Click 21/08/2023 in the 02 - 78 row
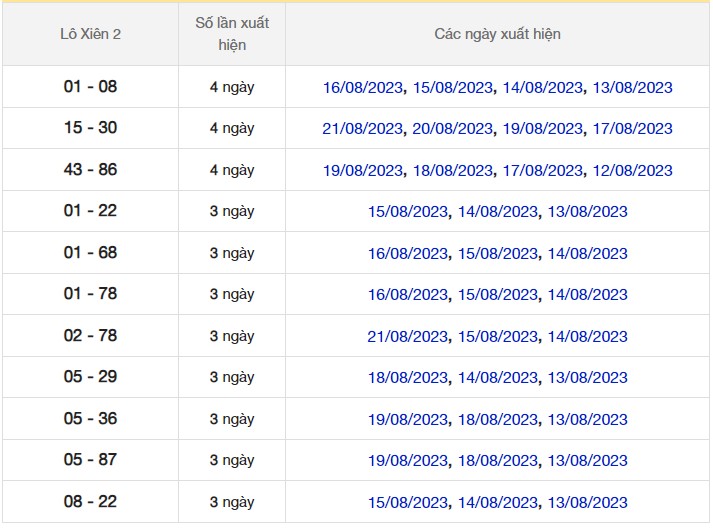This screenshot has height=528, width=713. (x=408, y=337)
